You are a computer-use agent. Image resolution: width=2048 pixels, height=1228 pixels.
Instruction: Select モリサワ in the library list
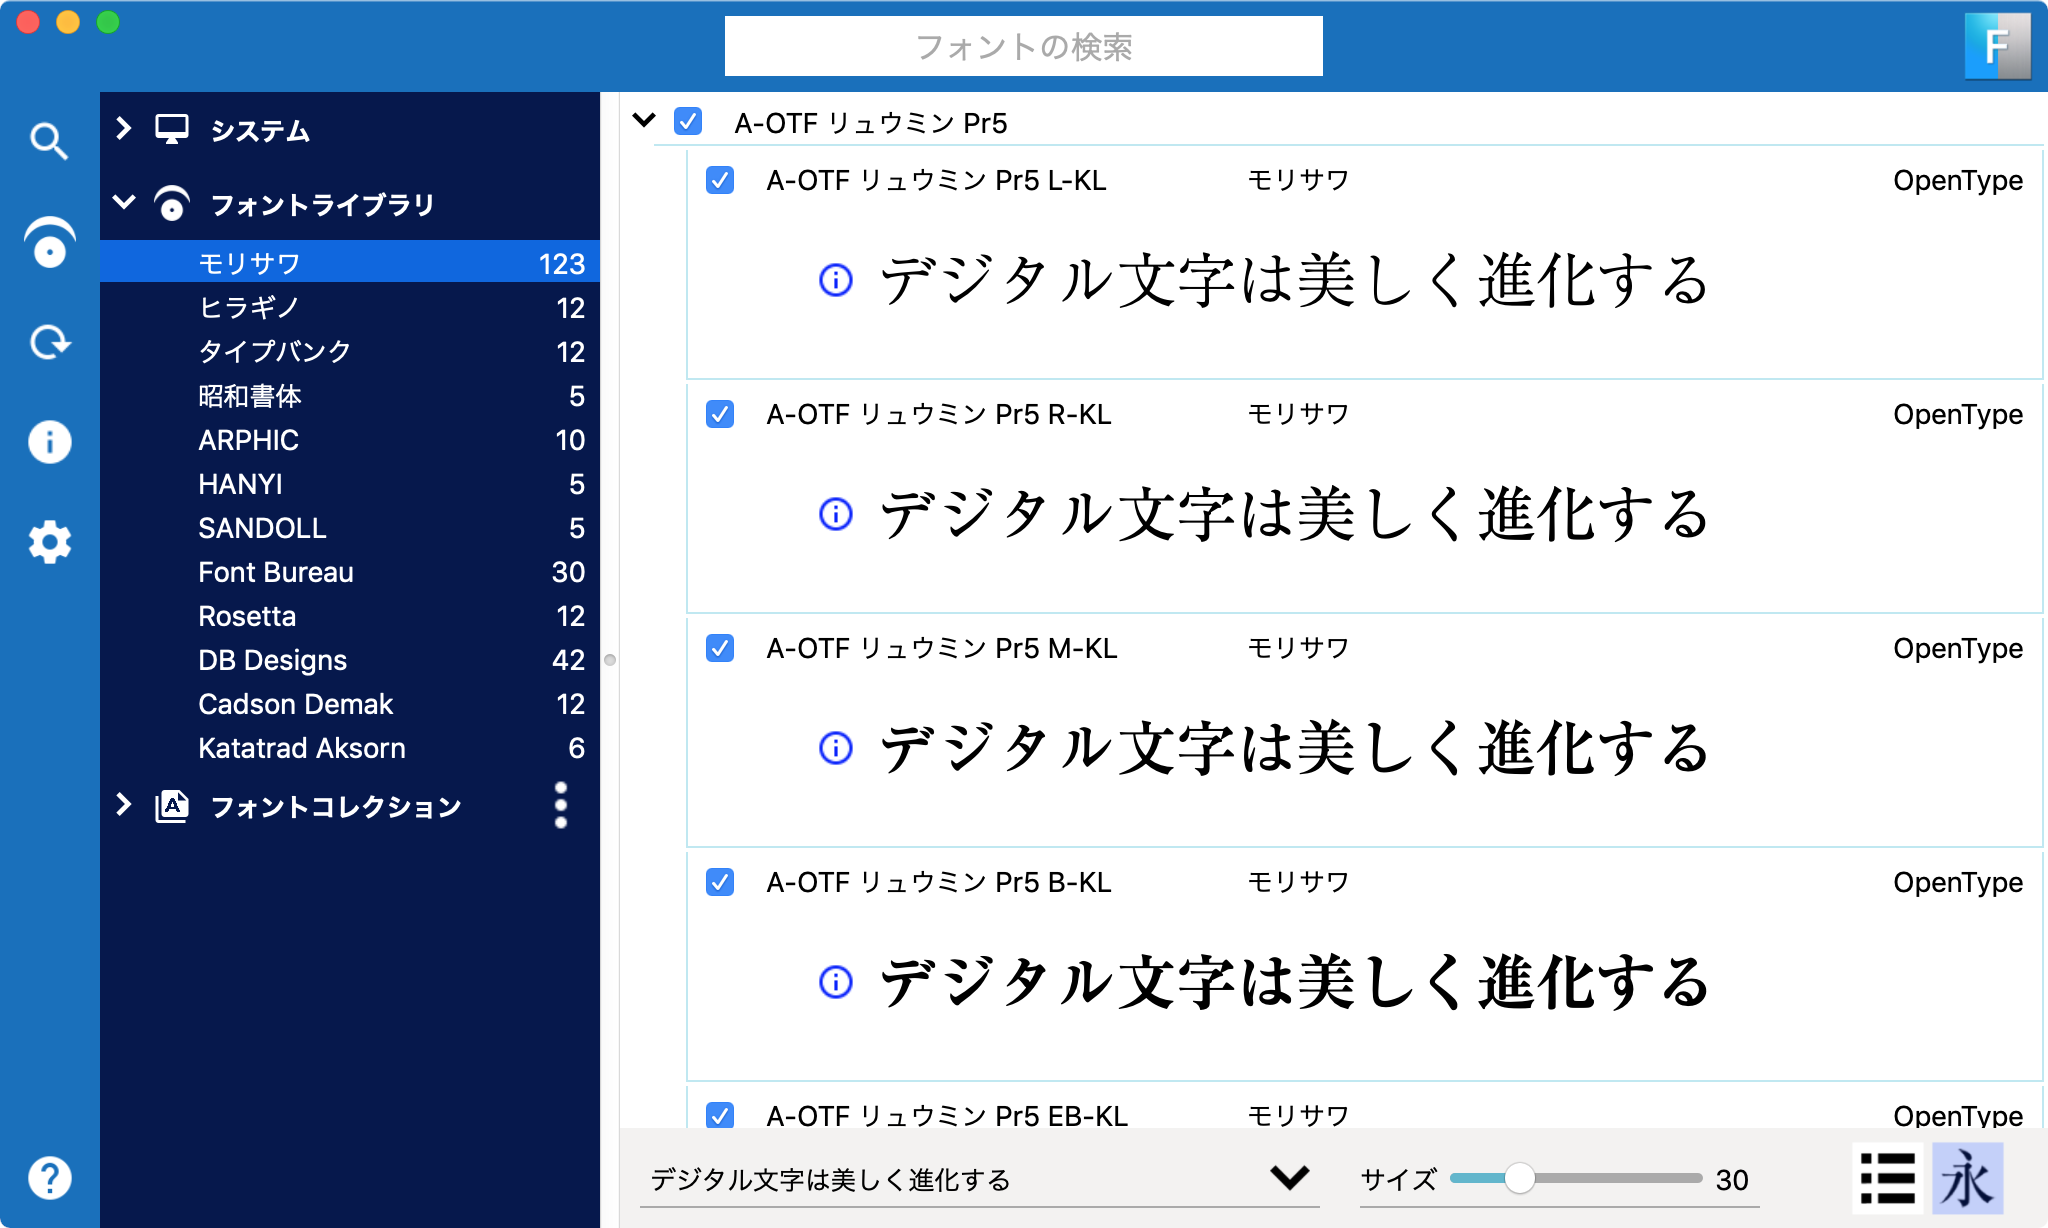[350, 263]
